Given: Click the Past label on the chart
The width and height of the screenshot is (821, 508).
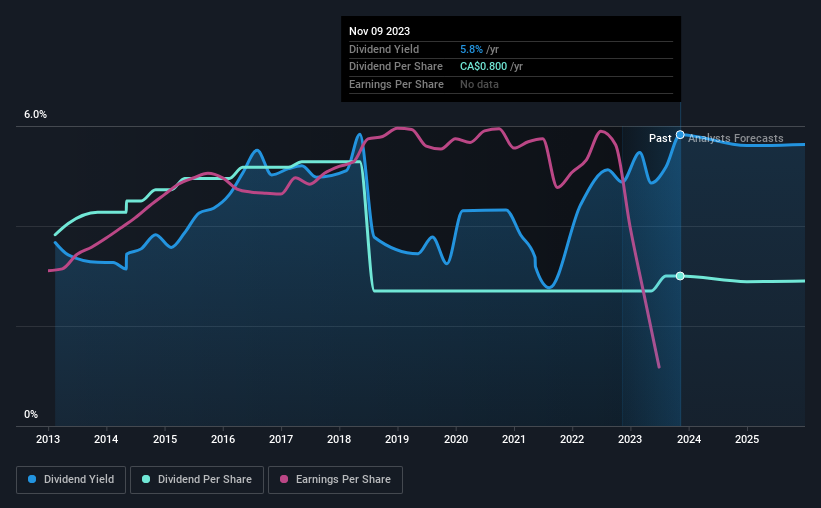Looking at the screenshot, I should (x=660, y=138).
